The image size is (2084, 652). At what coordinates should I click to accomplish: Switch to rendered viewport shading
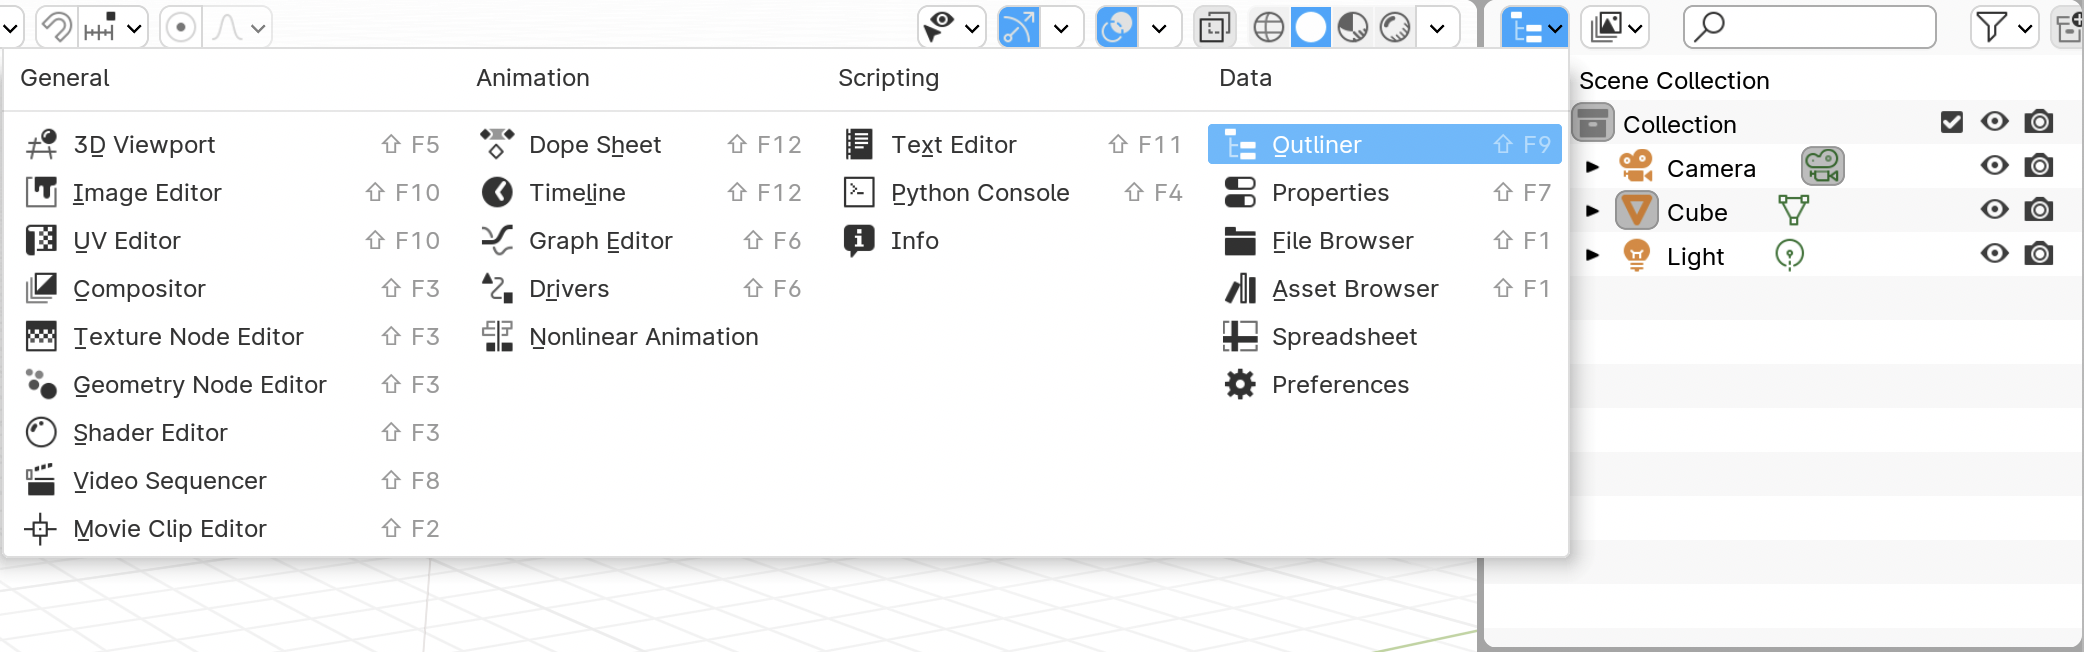pyautogui.click(x=1395, y=27)
